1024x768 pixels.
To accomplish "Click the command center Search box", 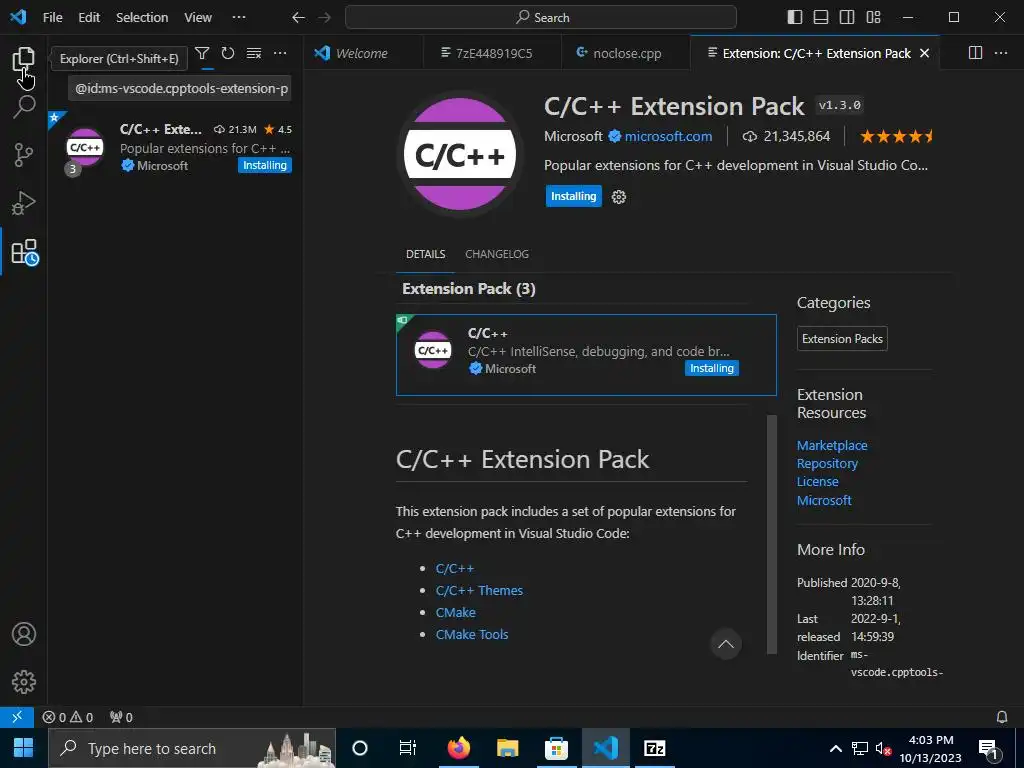I will click(541, 18).
